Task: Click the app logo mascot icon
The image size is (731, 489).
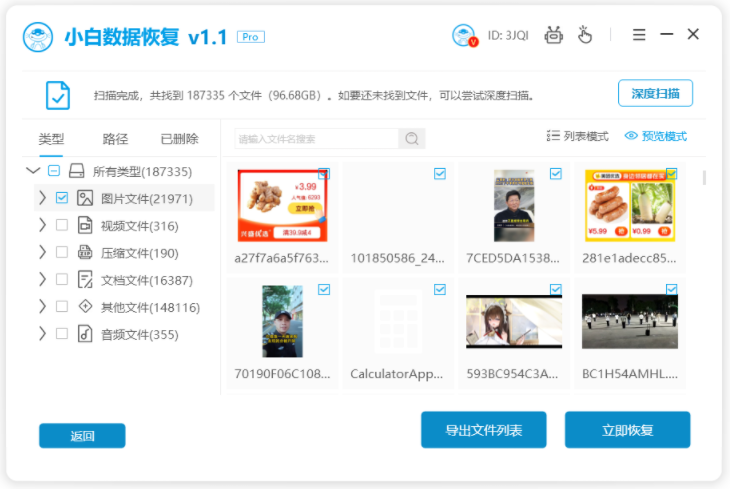Action: (x=38, y=37)
